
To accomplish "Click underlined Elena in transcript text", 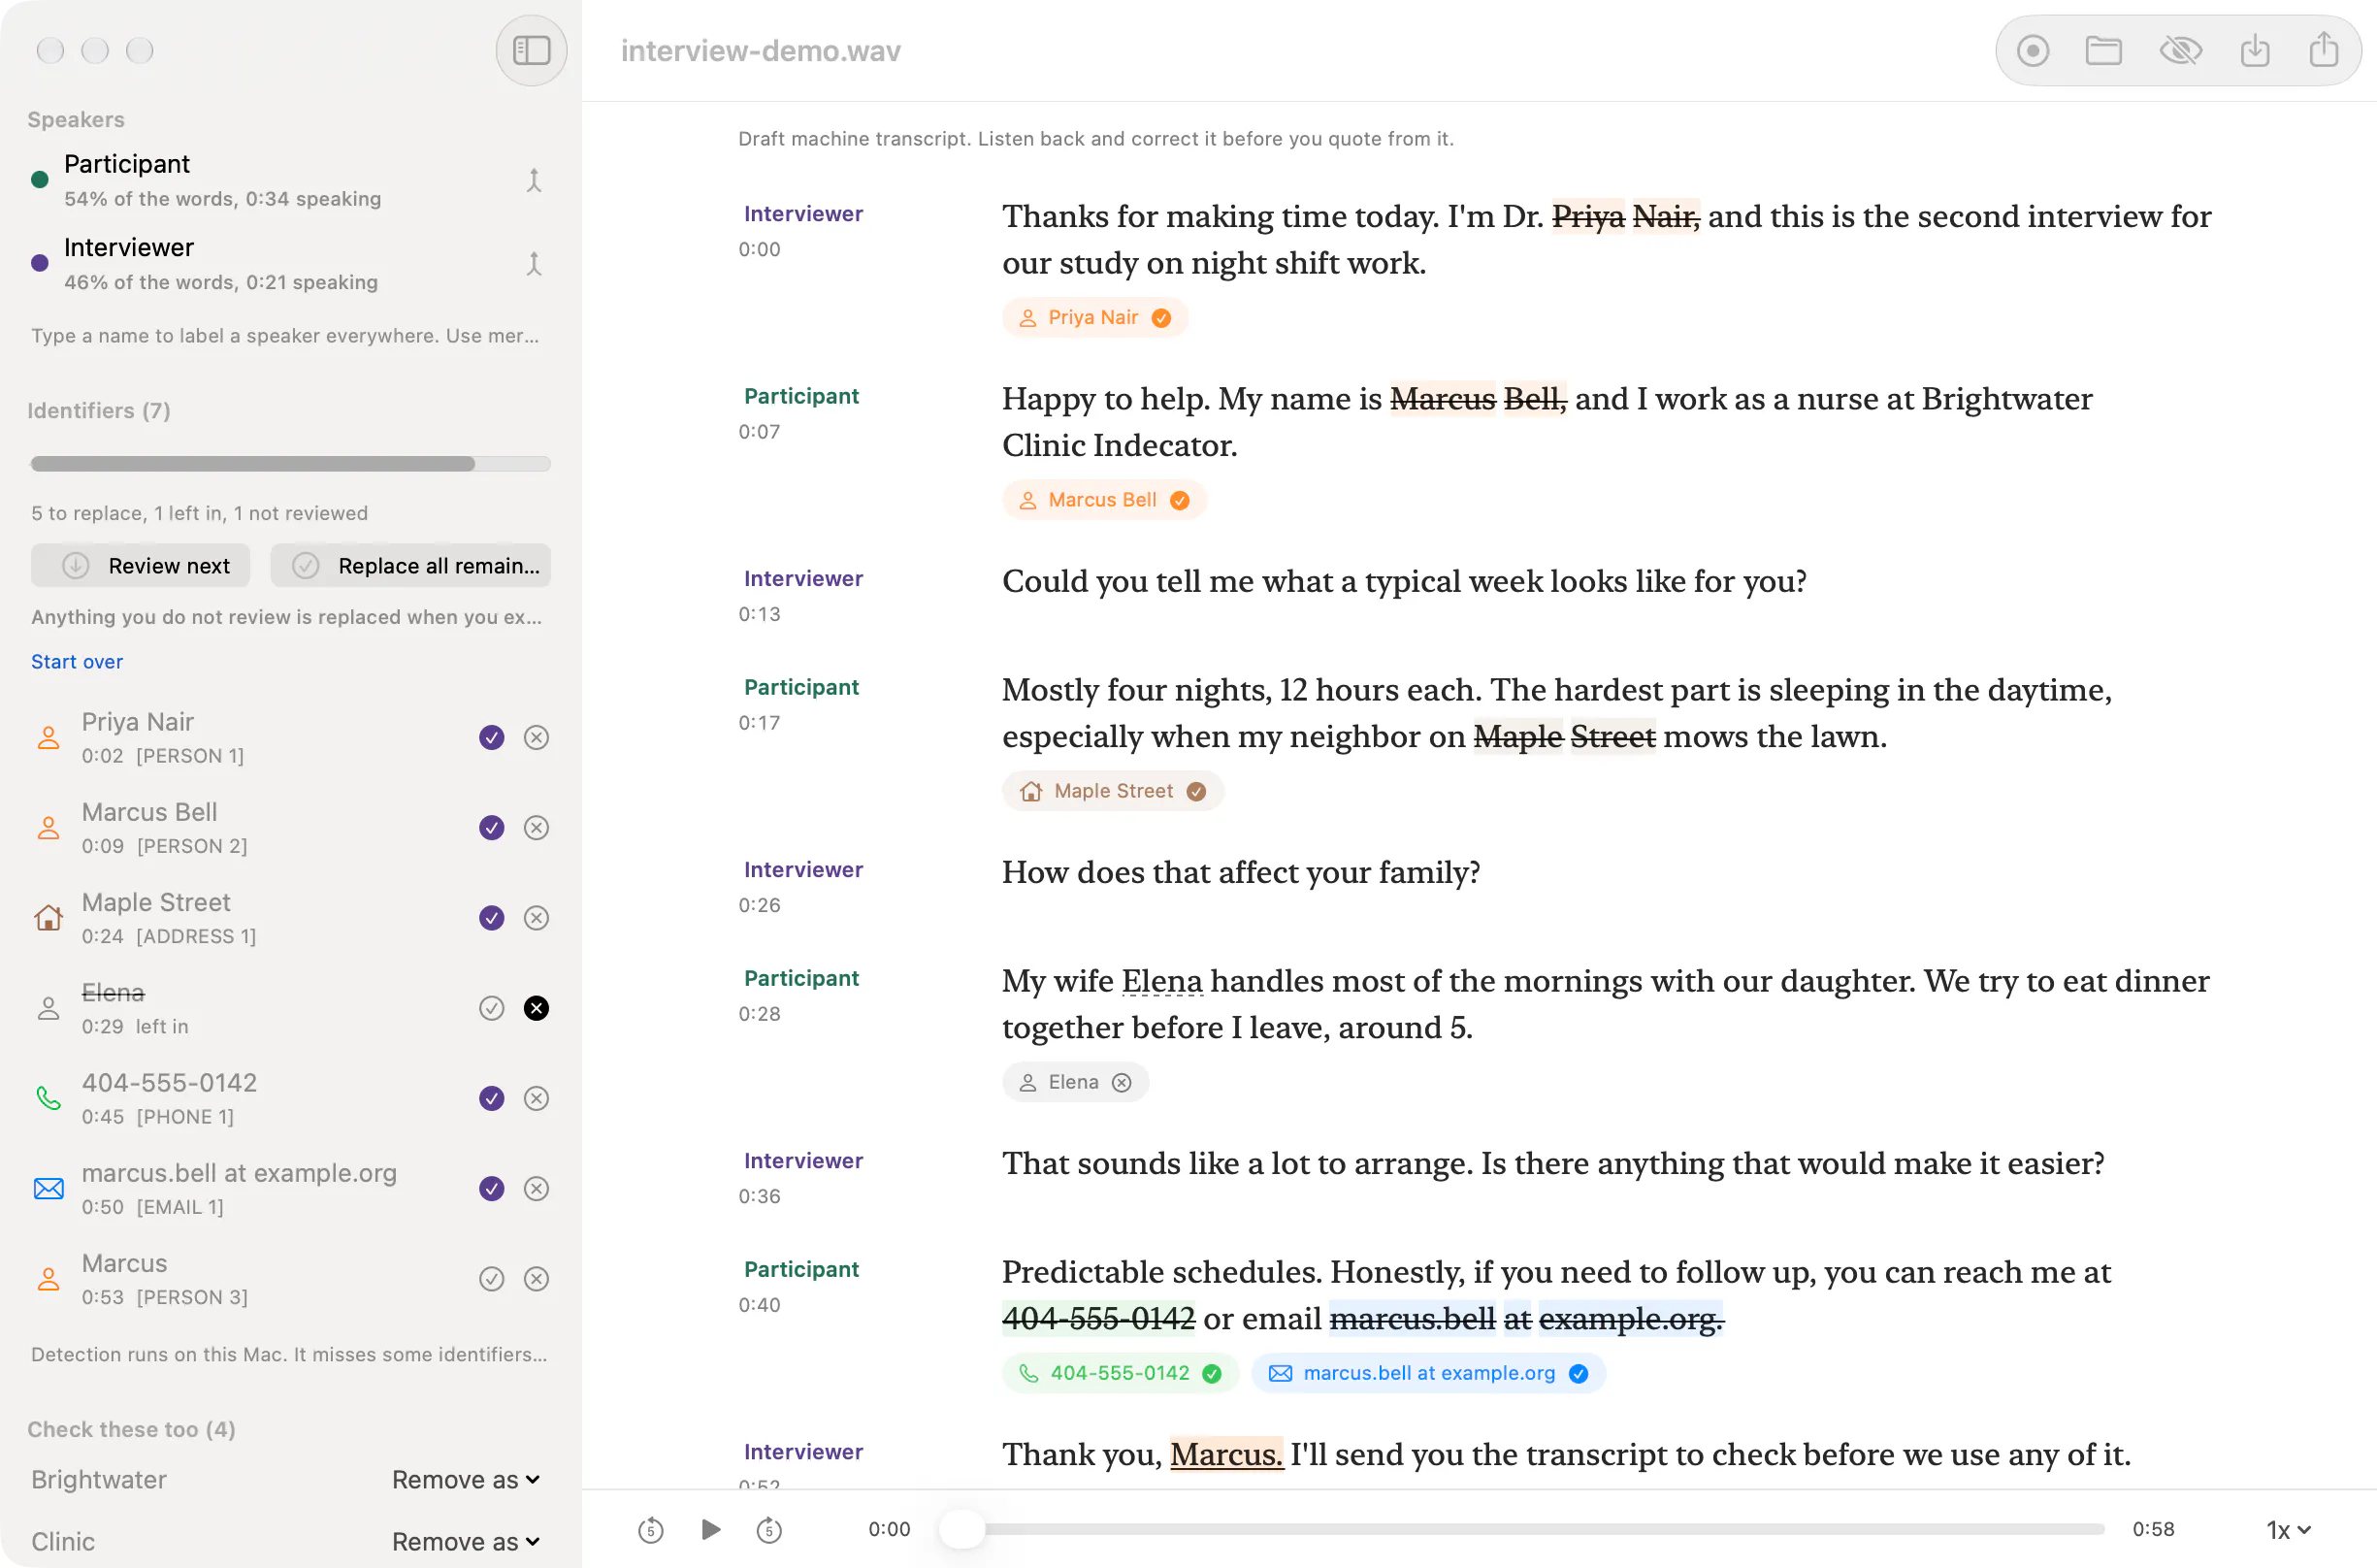I will click(x=1161, y=980).
